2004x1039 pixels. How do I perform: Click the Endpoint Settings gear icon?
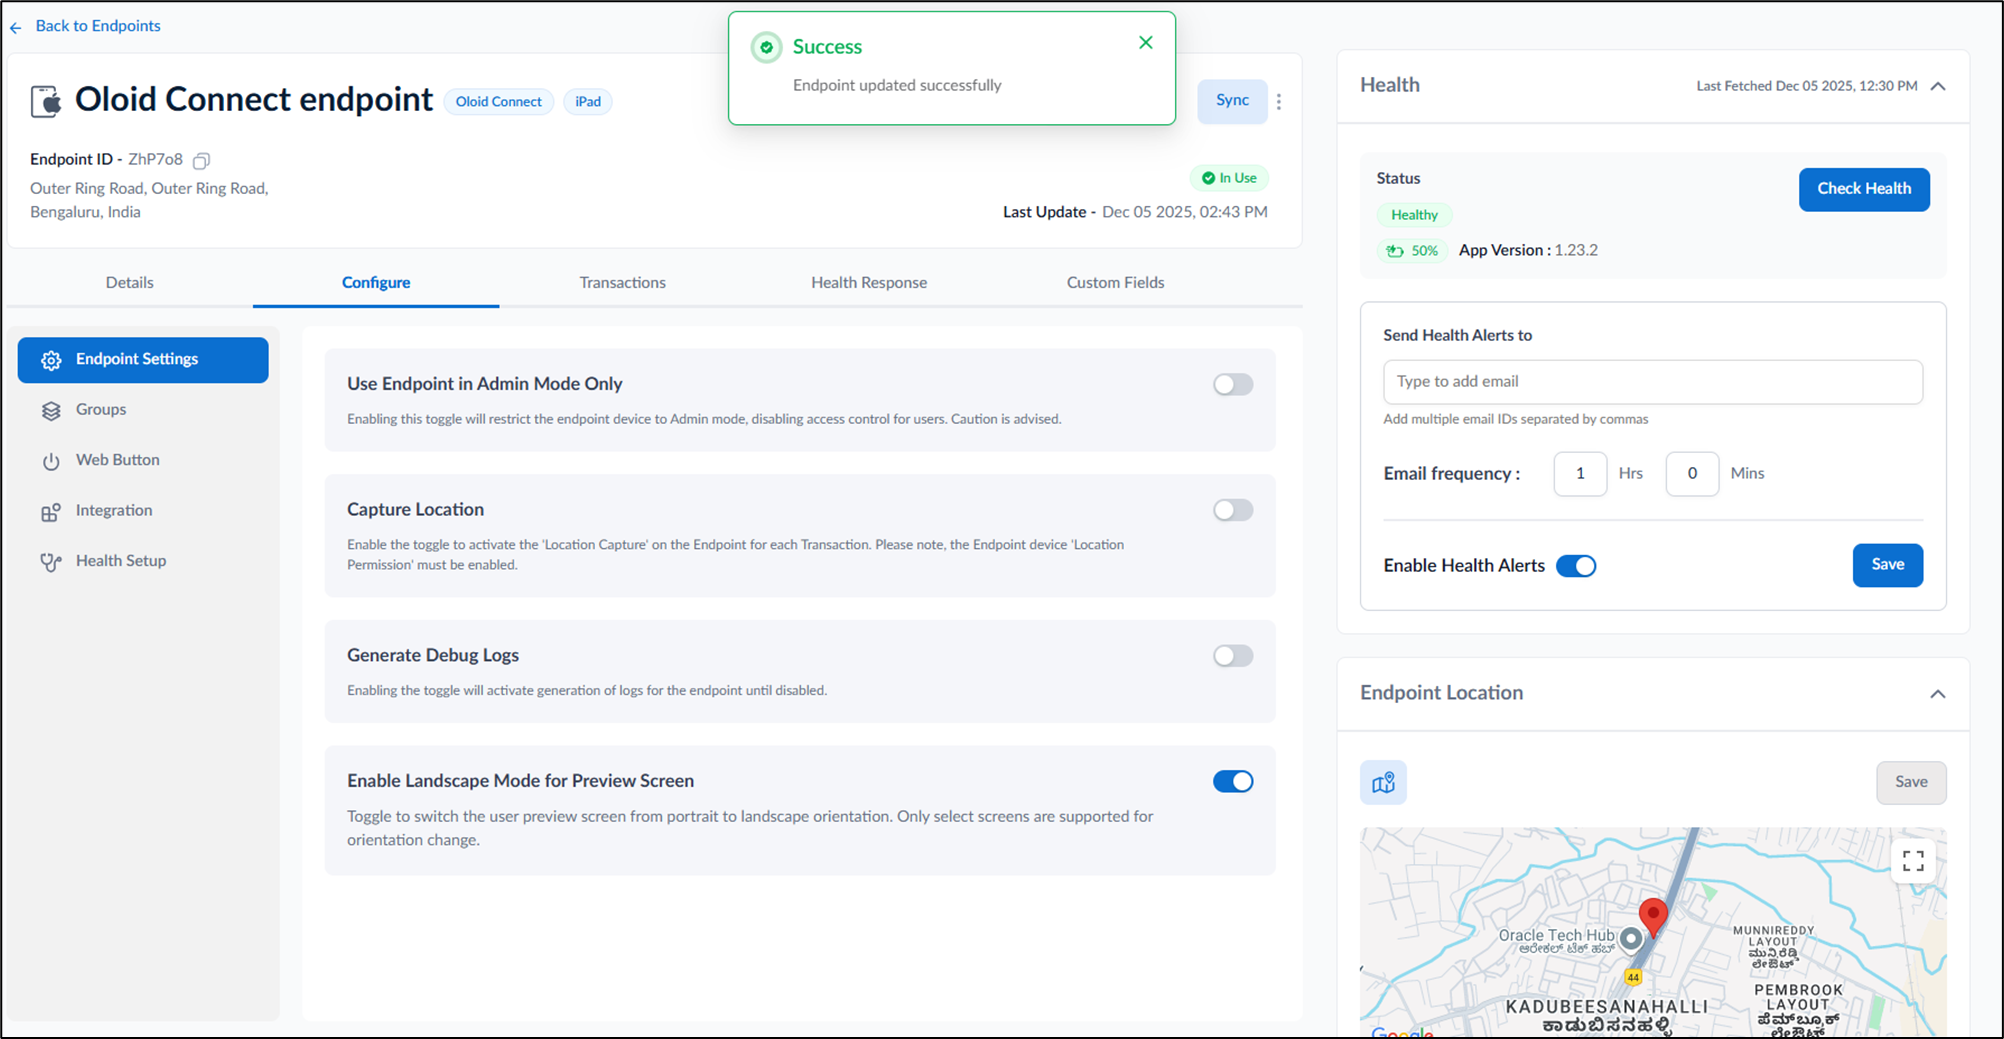click(x=51, y=360)
